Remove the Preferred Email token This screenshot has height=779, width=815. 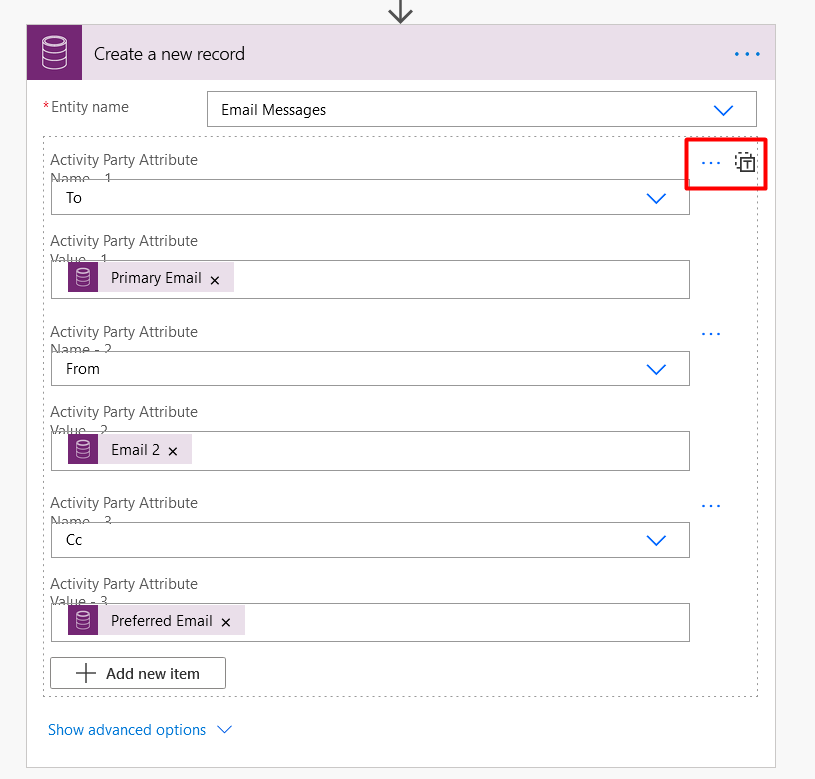226,623
